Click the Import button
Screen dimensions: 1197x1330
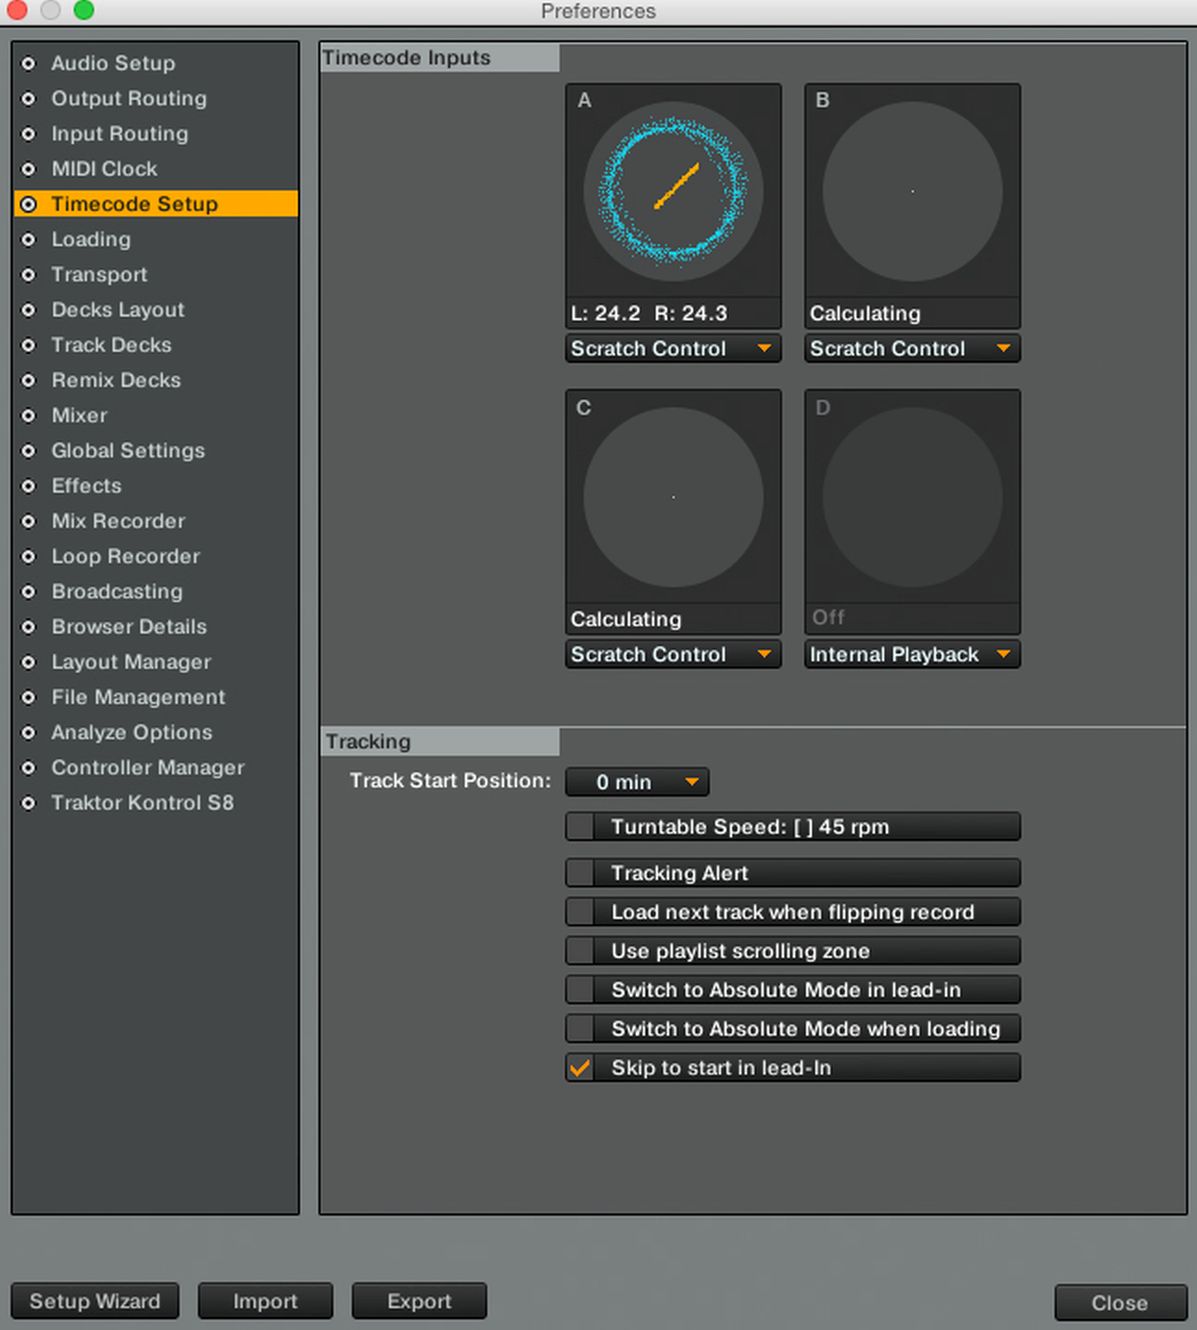click(x=265, y=1301)
